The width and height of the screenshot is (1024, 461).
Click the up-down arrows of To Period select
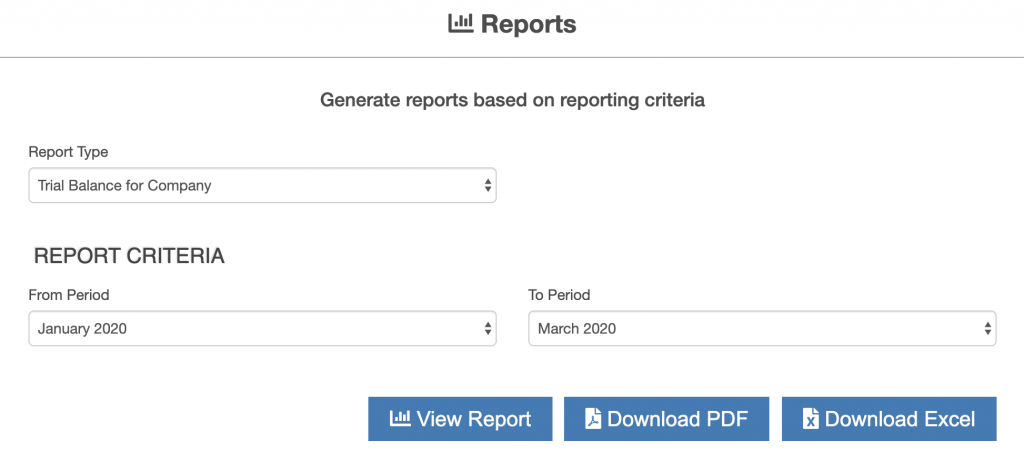coord(988,328)
